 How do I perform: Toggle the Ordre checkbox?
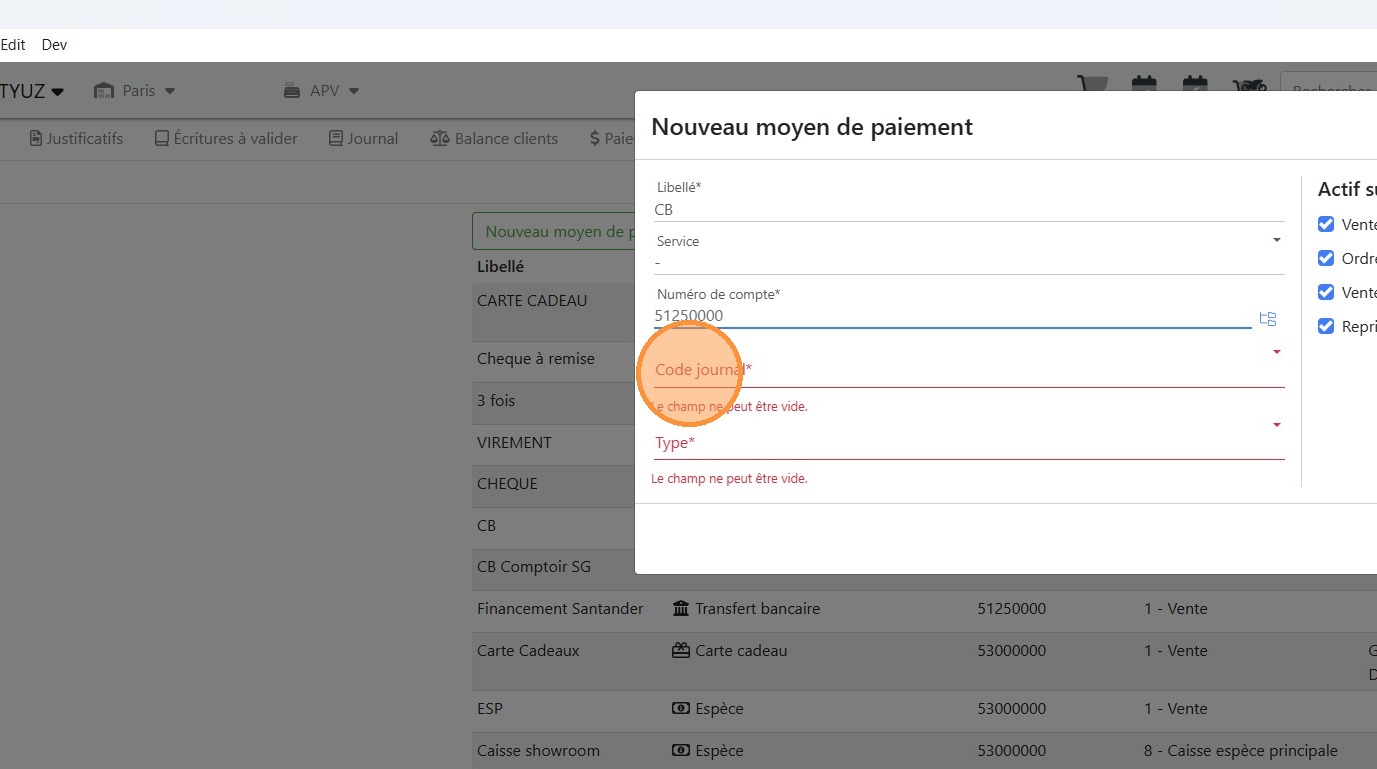coord(1326,258)
